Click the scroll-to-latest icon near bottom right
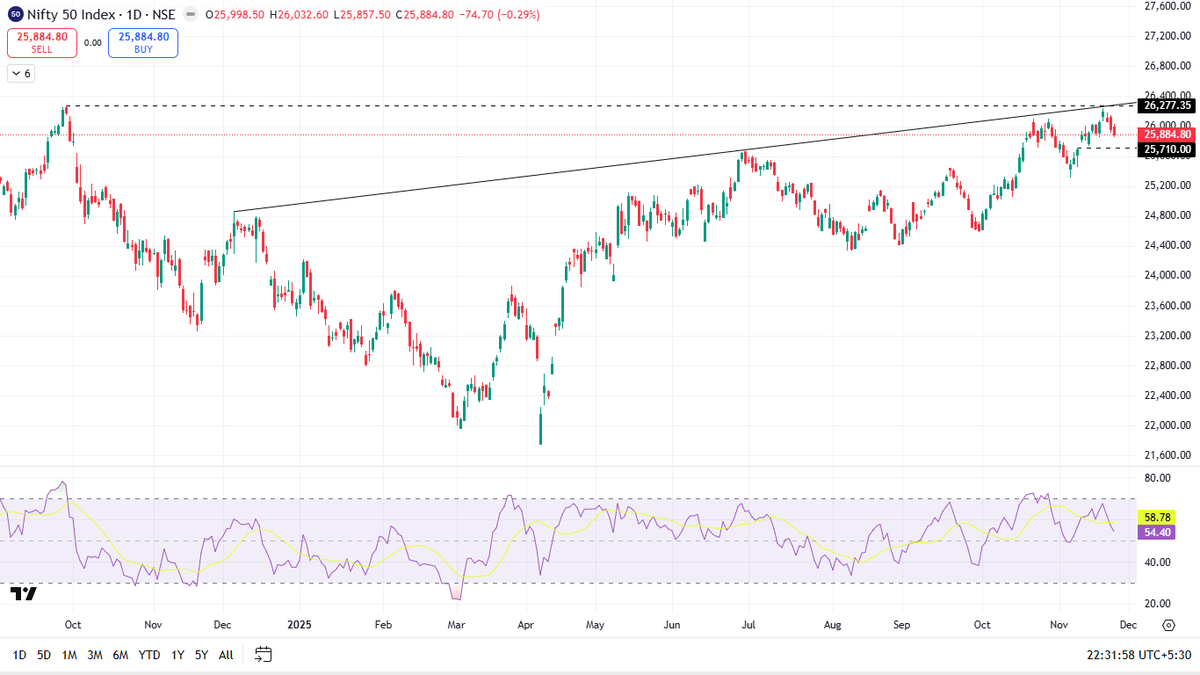 click(x=1168, y=623)
